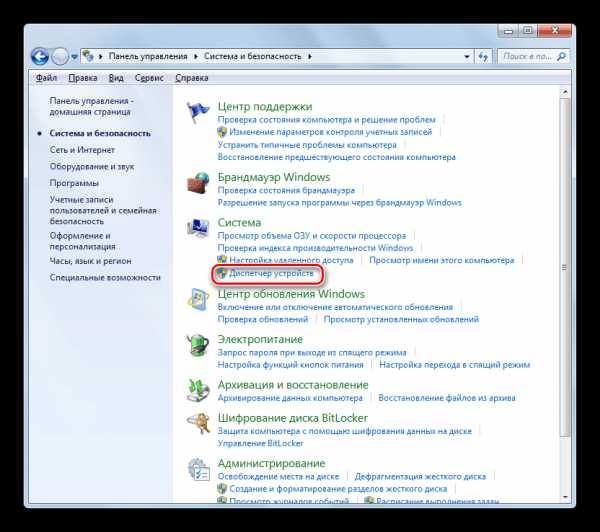Viewport: 600px width, 532px height.
Task: Click the refresh button in address bar
Action: tap(483, 57)
